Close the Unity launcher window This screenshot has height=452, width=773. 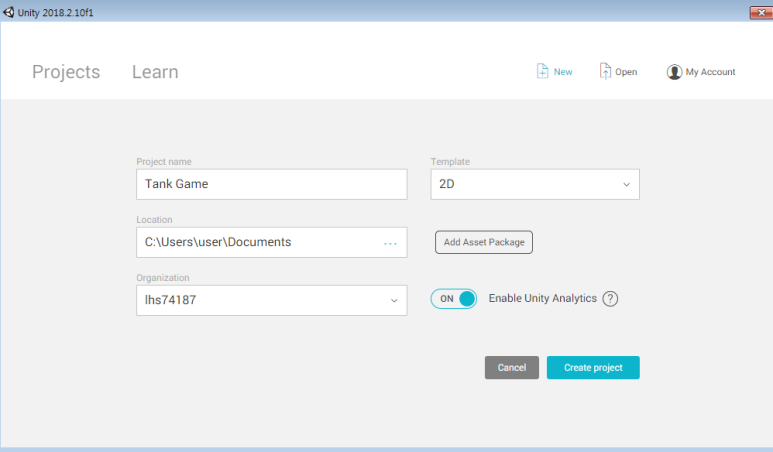761,12
